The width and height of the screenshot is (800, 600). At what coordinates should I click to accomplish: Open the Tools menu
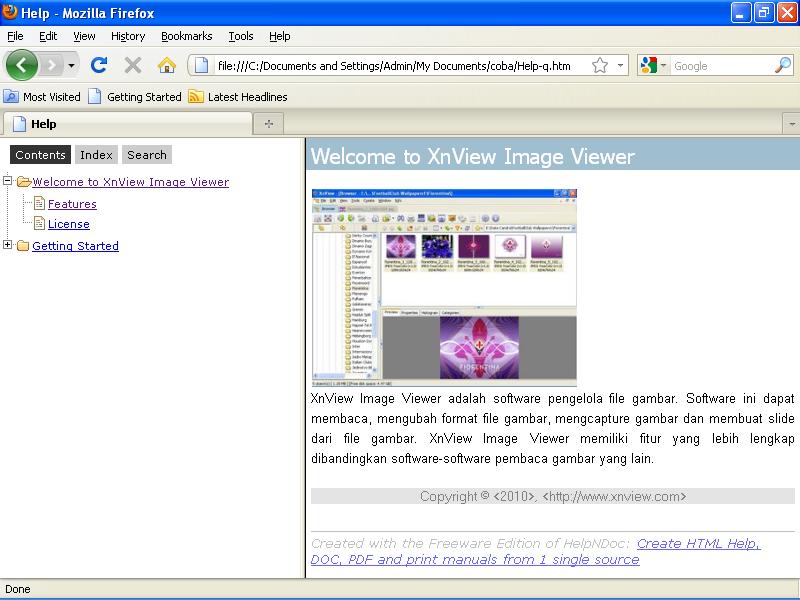tap(241, 36)
